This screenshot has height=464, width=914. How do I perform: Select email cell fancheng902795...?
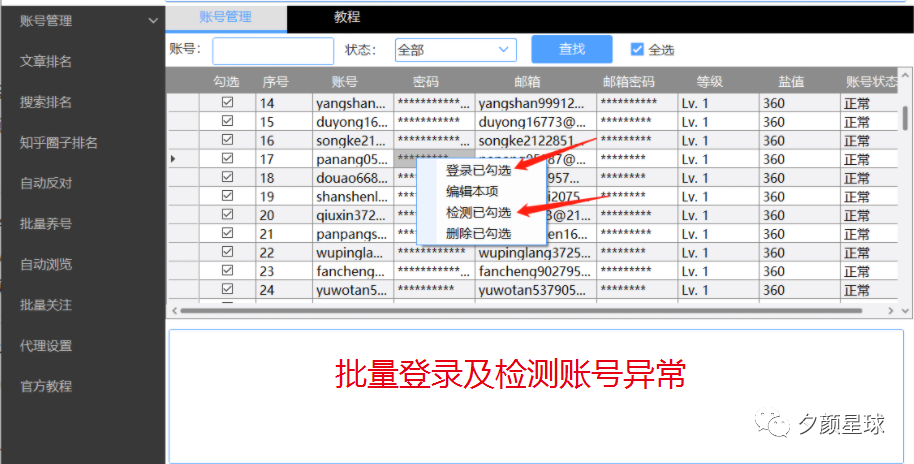coord(536,271)
